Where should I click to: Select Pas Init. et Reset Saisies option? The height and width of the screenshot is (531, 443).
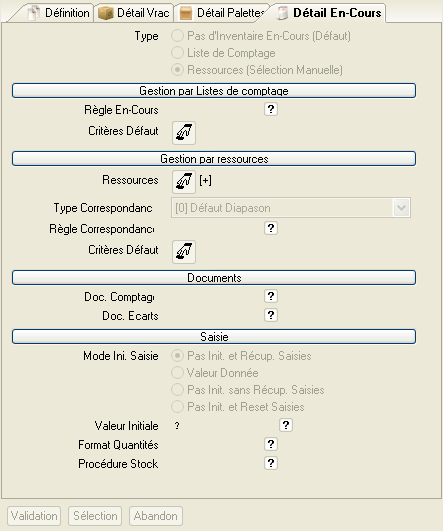[177, 406]
